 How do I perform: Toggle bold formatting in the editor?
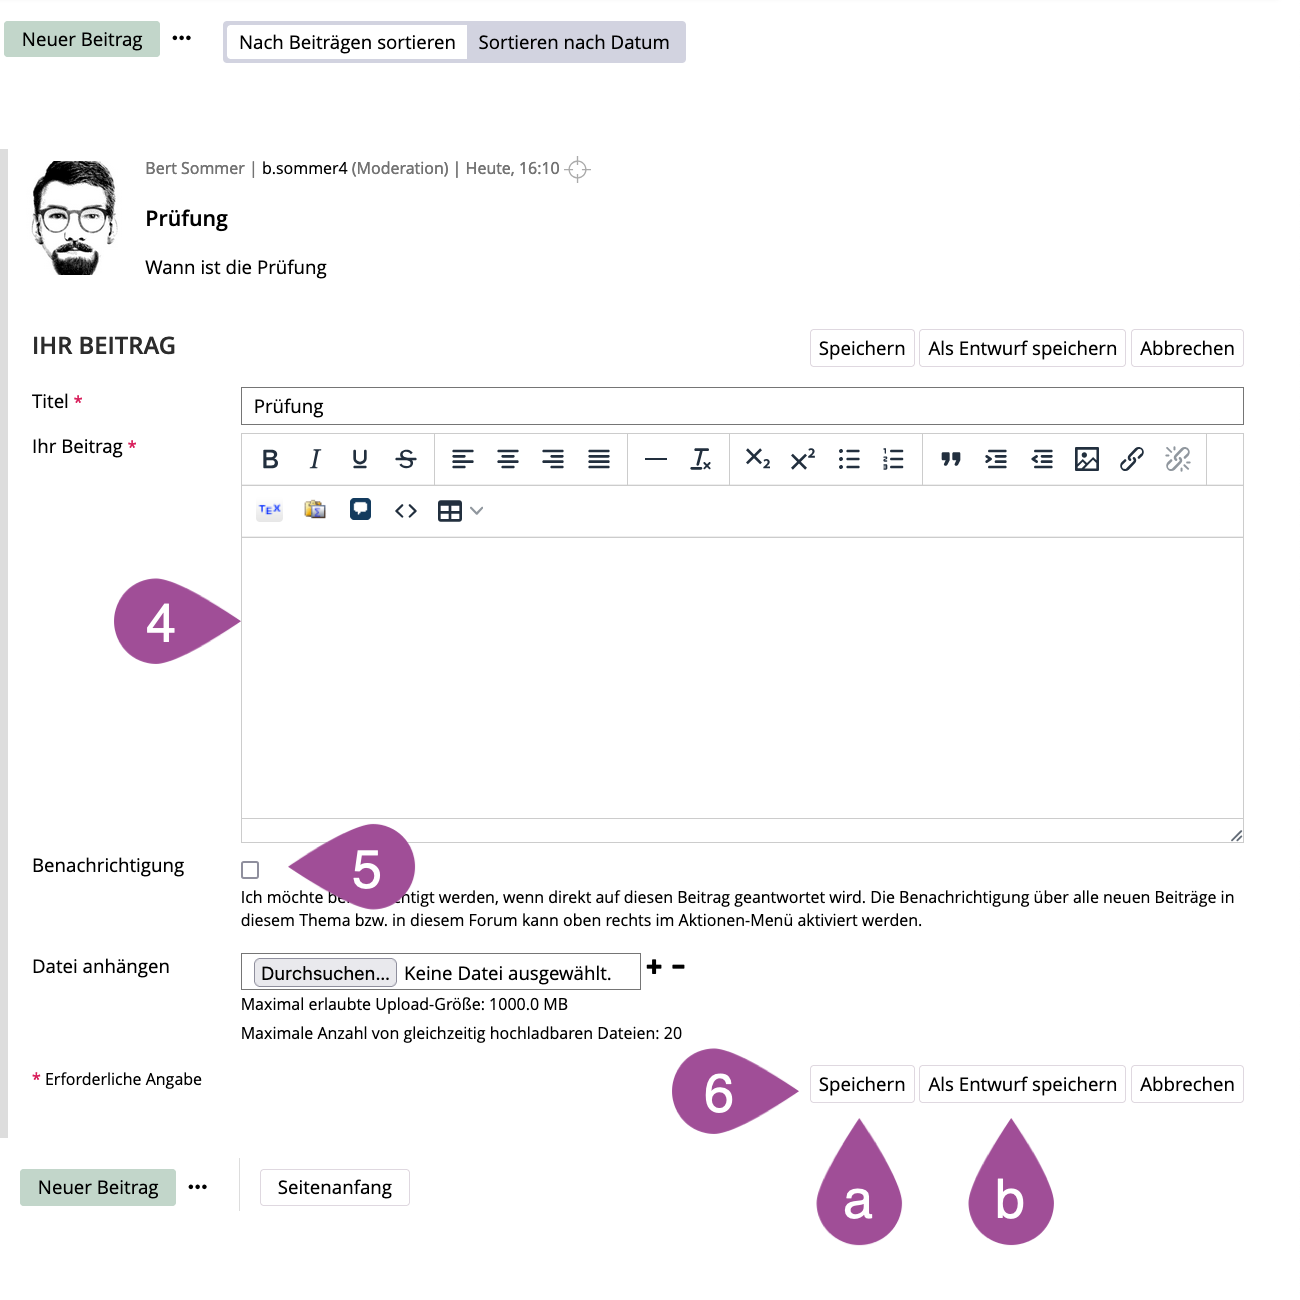(270, 459)
